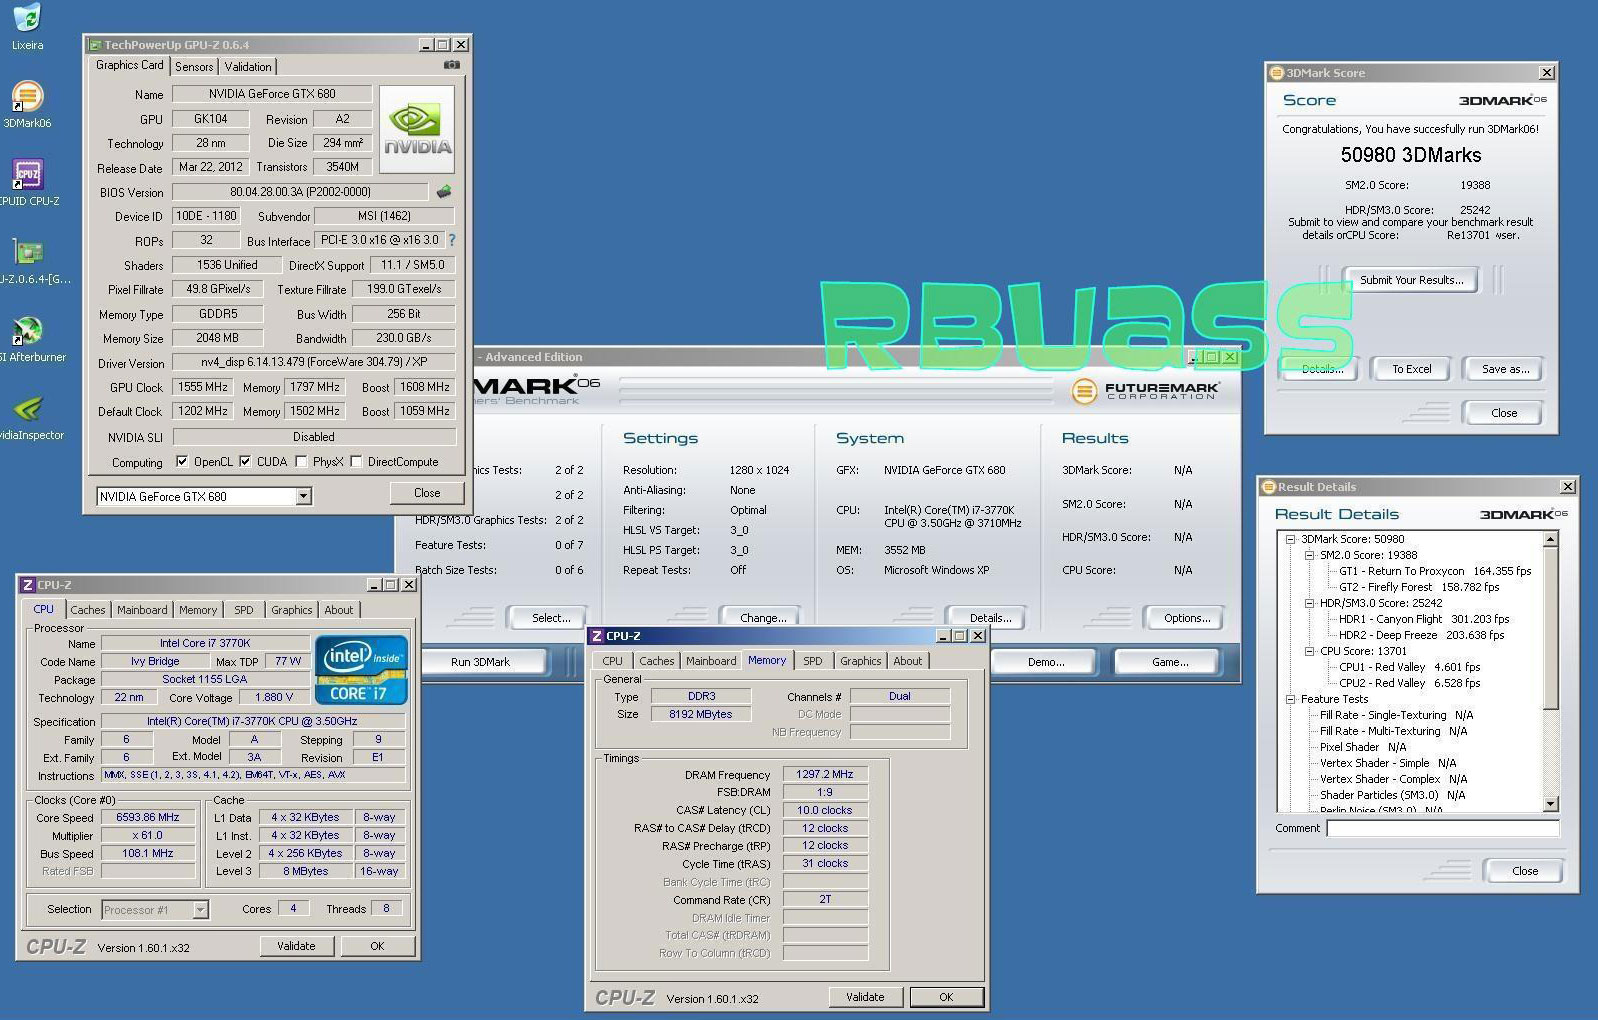Open the Lixeira recycle bin desktop icon

click(x=27, y=26)
